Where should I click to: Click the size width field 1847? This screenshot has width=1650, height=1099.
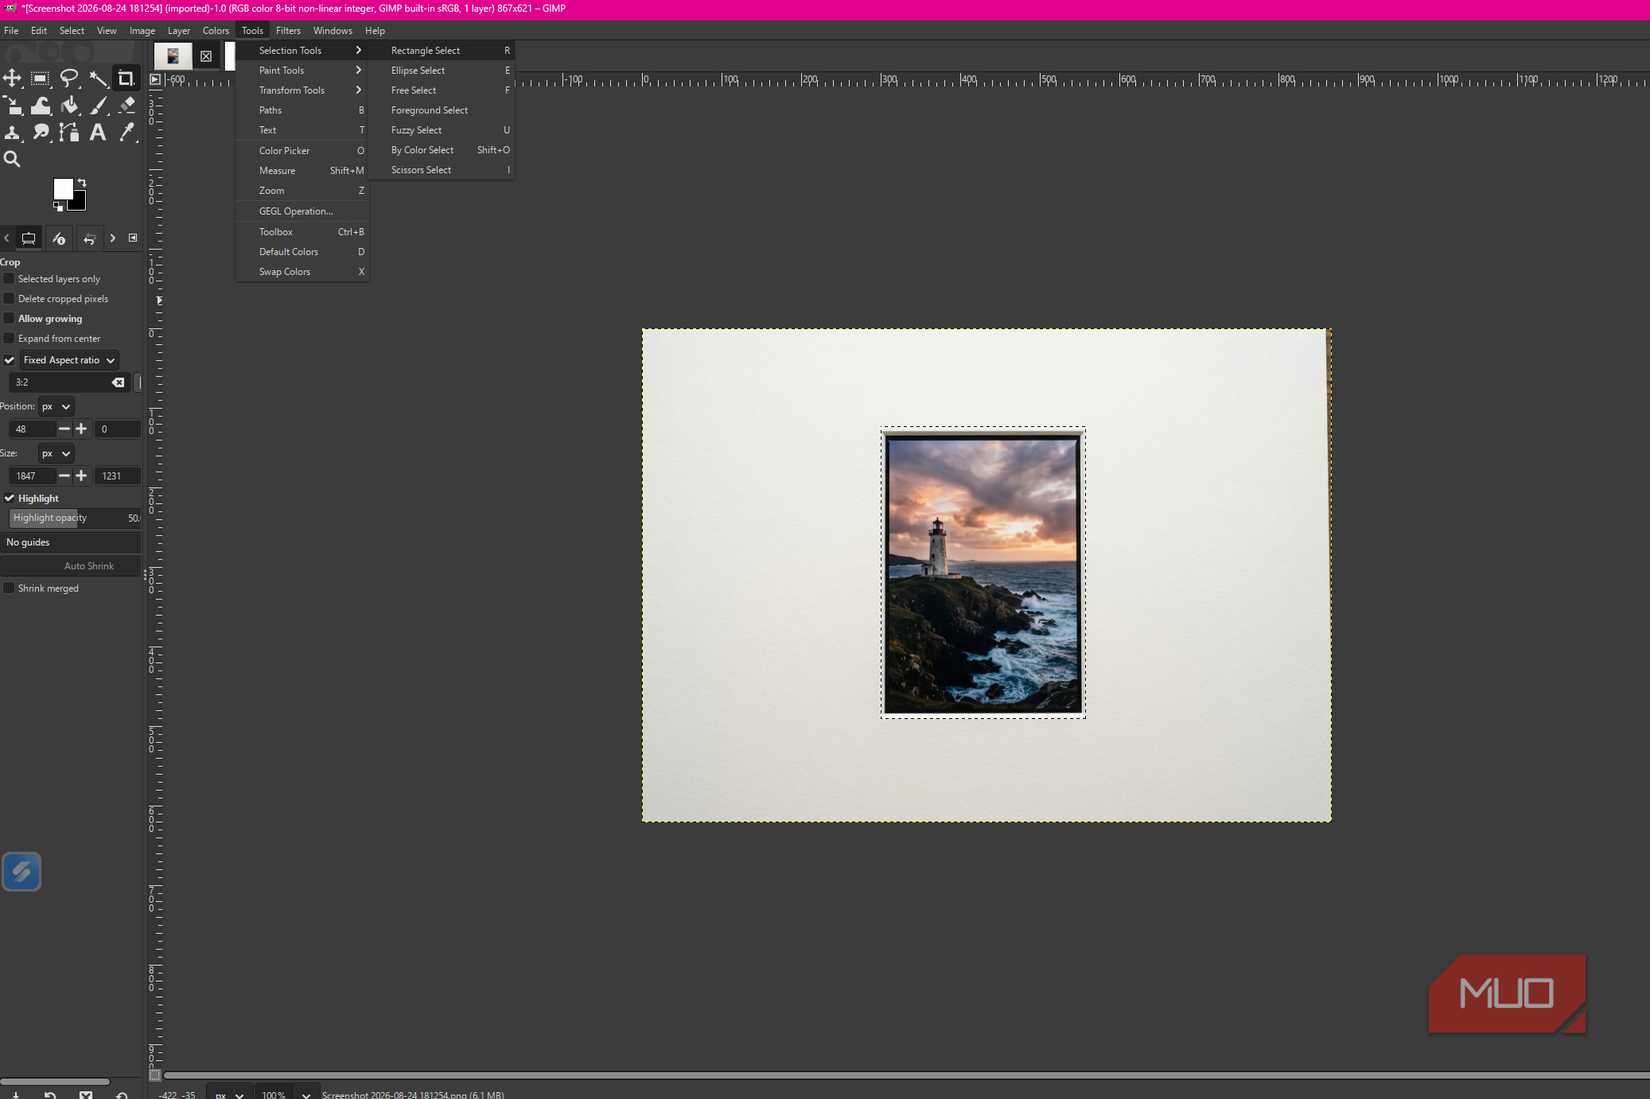32,476
